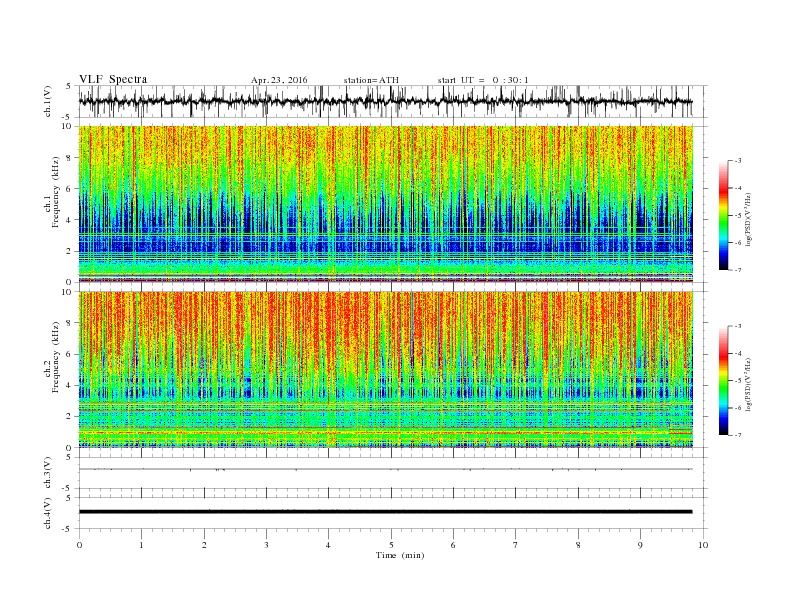Click the "4" tick on the time axis
Image resolution: width=792 pixels, height=612 pixels.
[329, 545]
